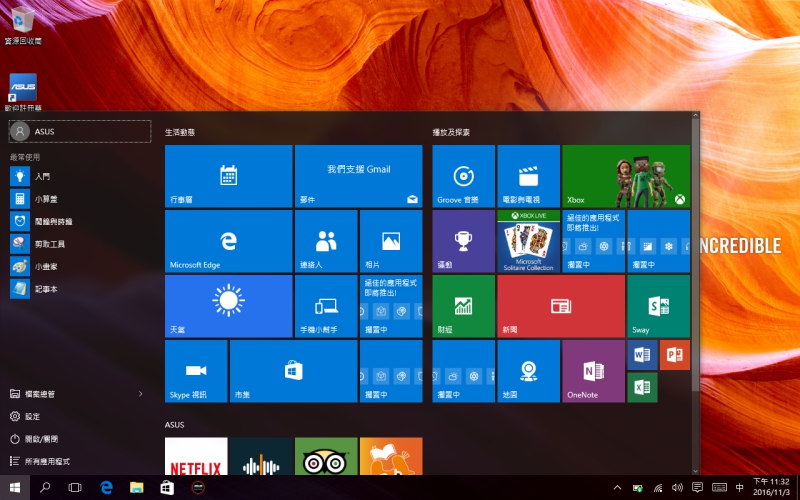Launch the 市集 Store tile
This screenshot has height=500, width=800.
[x=293, y=371]
